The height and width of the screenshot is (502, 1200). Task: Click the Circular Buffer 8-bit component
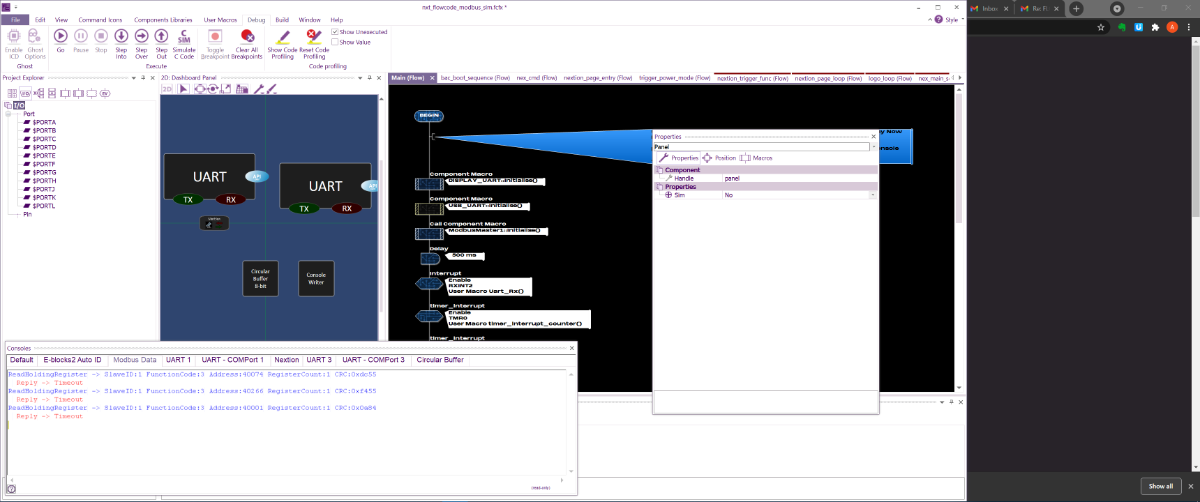point(260,278)
